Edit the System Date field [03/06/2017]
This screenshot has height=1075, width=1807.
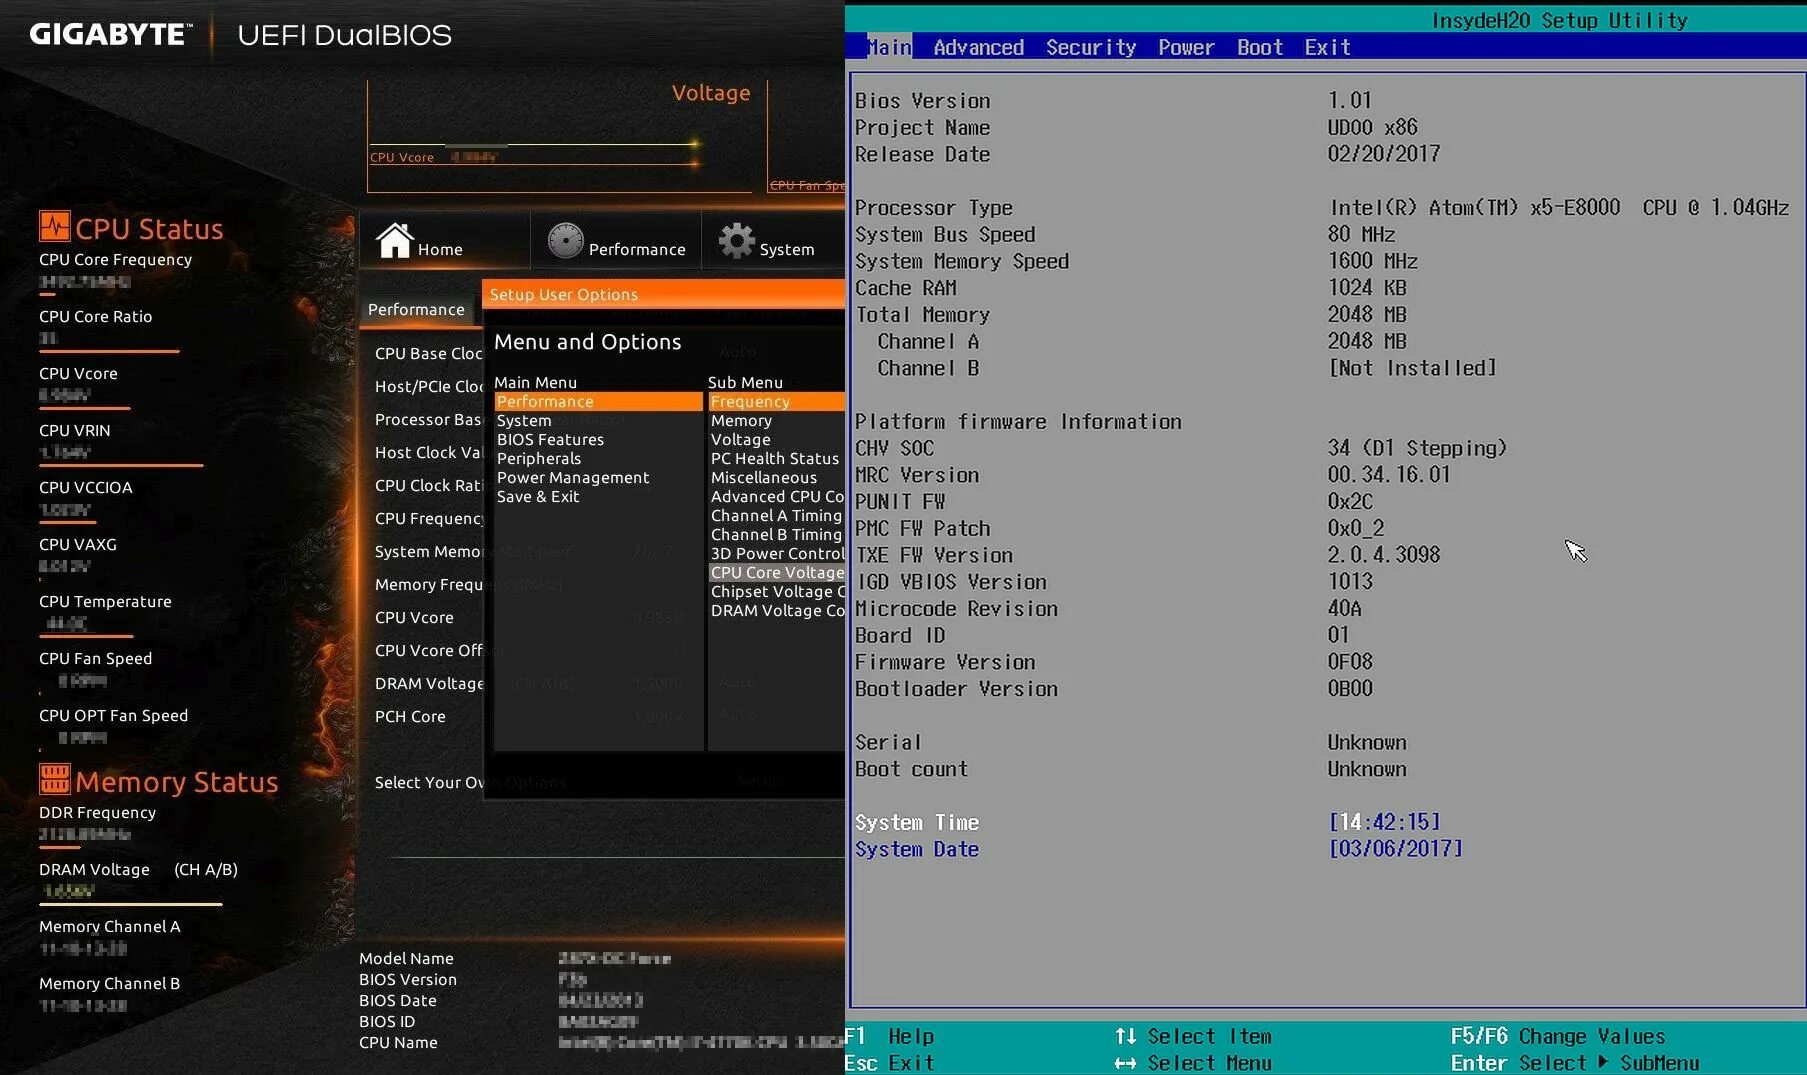pos(1395,849)
